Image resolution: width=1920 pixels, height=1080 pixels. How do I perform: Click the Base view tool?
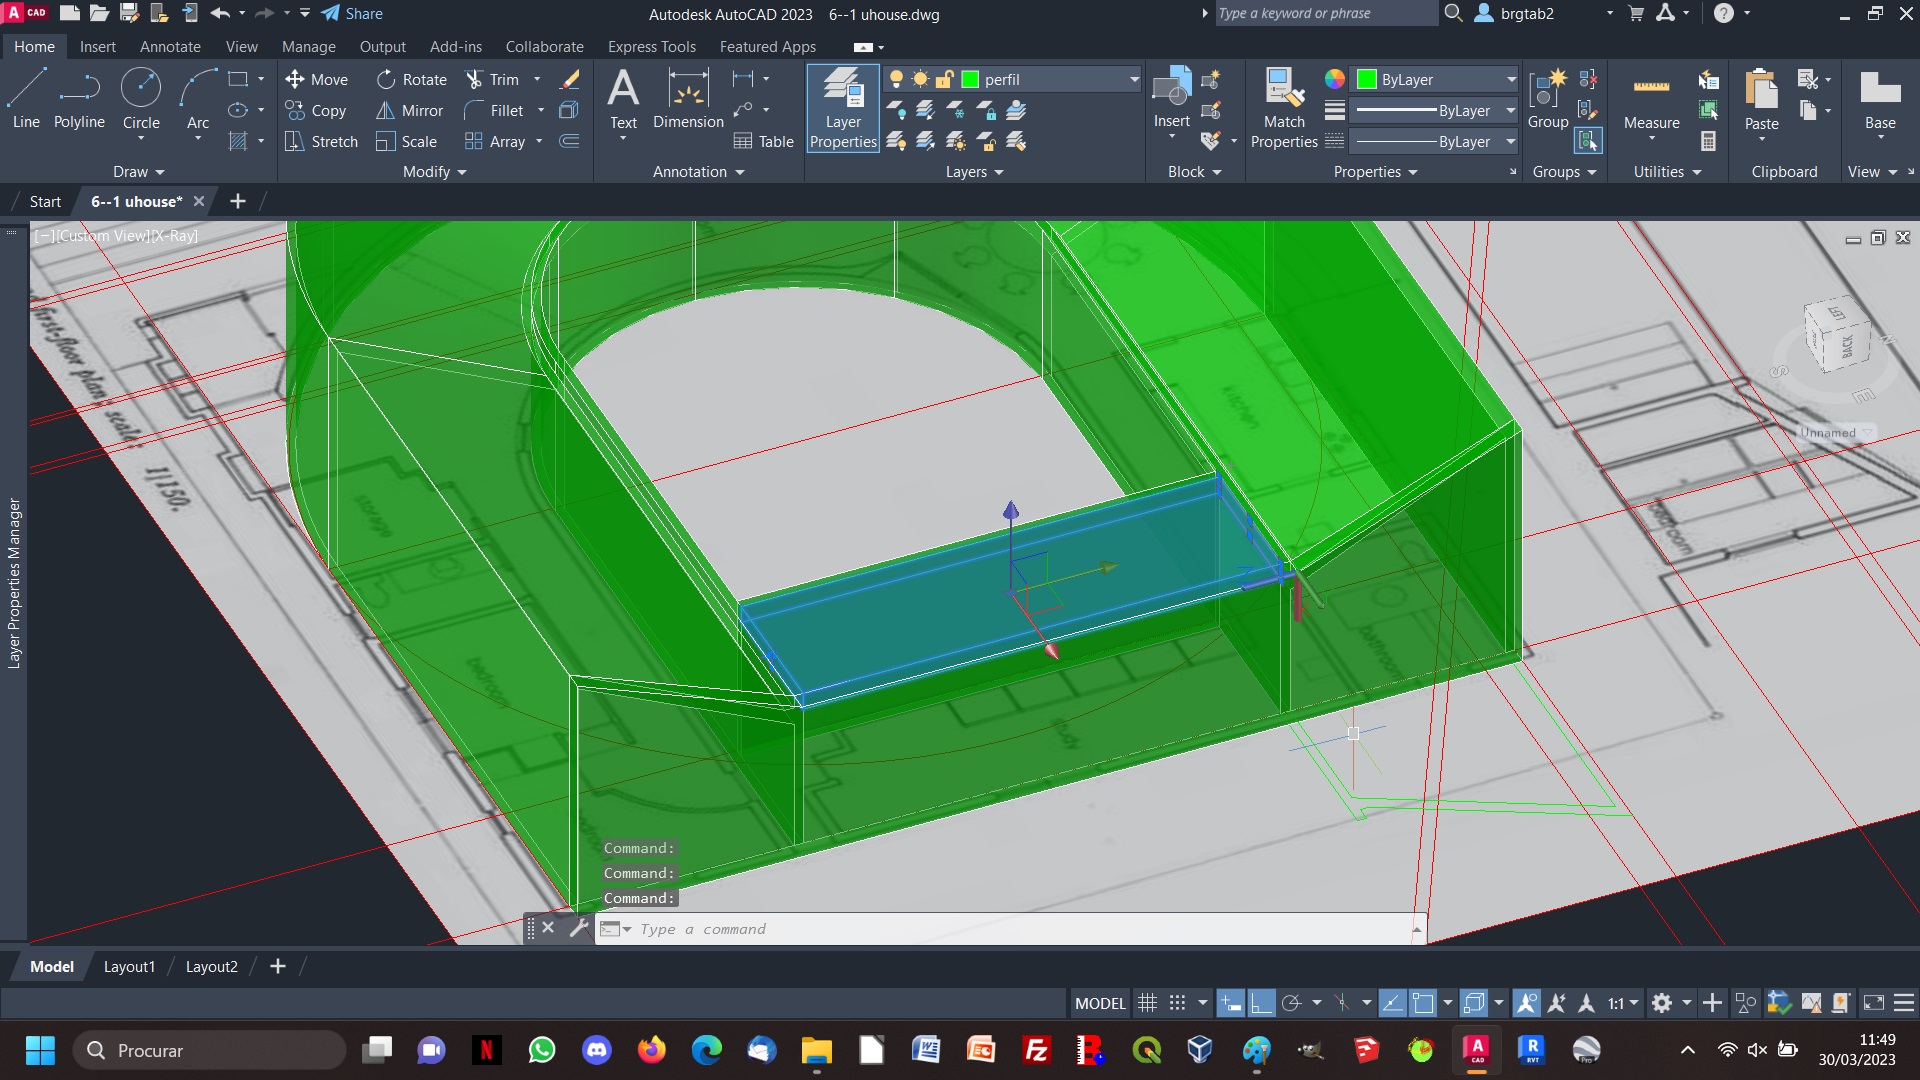coord(1880,99)
